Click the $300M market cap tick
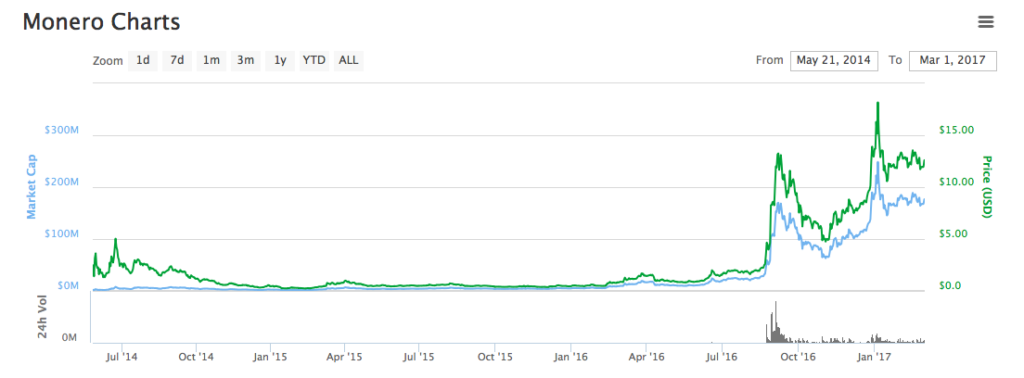 pyautogui.click(x=61, y=130)
